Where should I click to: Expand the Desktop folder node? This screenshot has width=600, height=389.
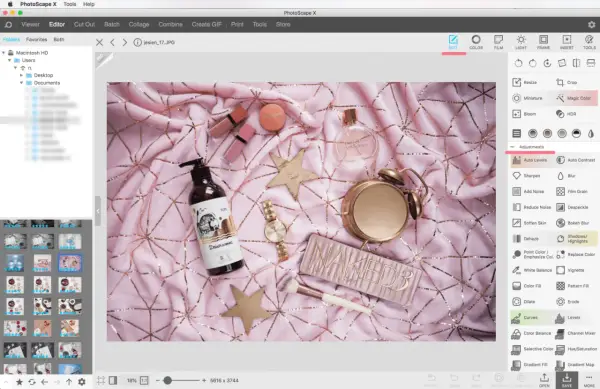click(21, 75)
